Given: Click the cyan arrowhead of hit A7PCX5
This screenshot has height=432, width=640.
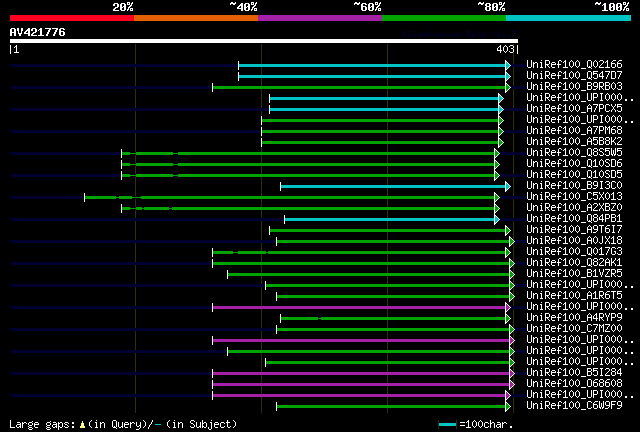Looking at the screenshot, I should 501,109.
